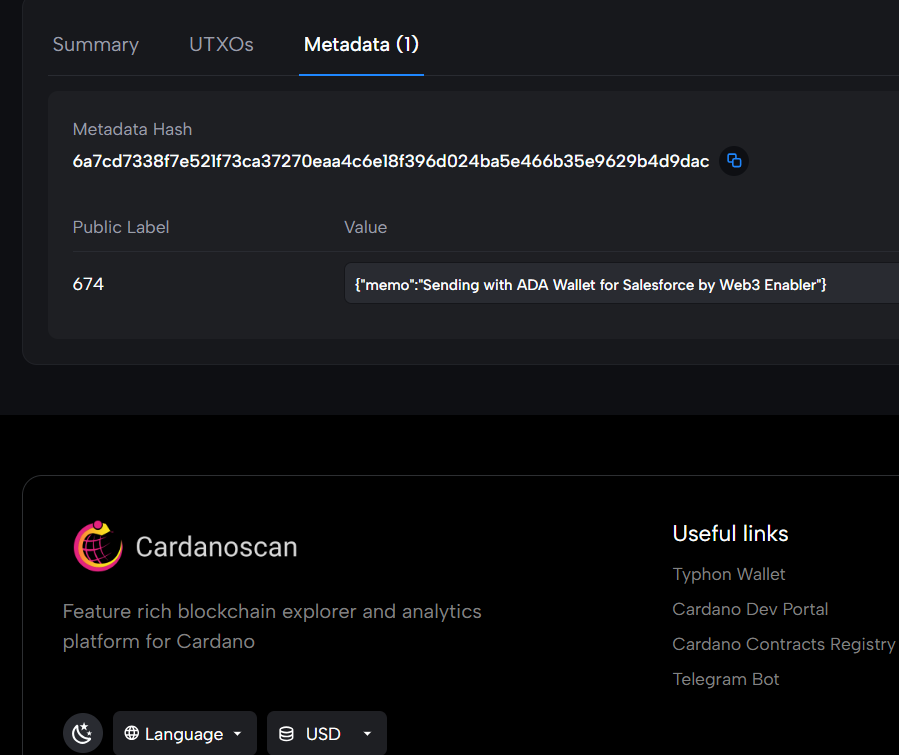
Task: Open the Language dropdown
Action: point(185,733)
